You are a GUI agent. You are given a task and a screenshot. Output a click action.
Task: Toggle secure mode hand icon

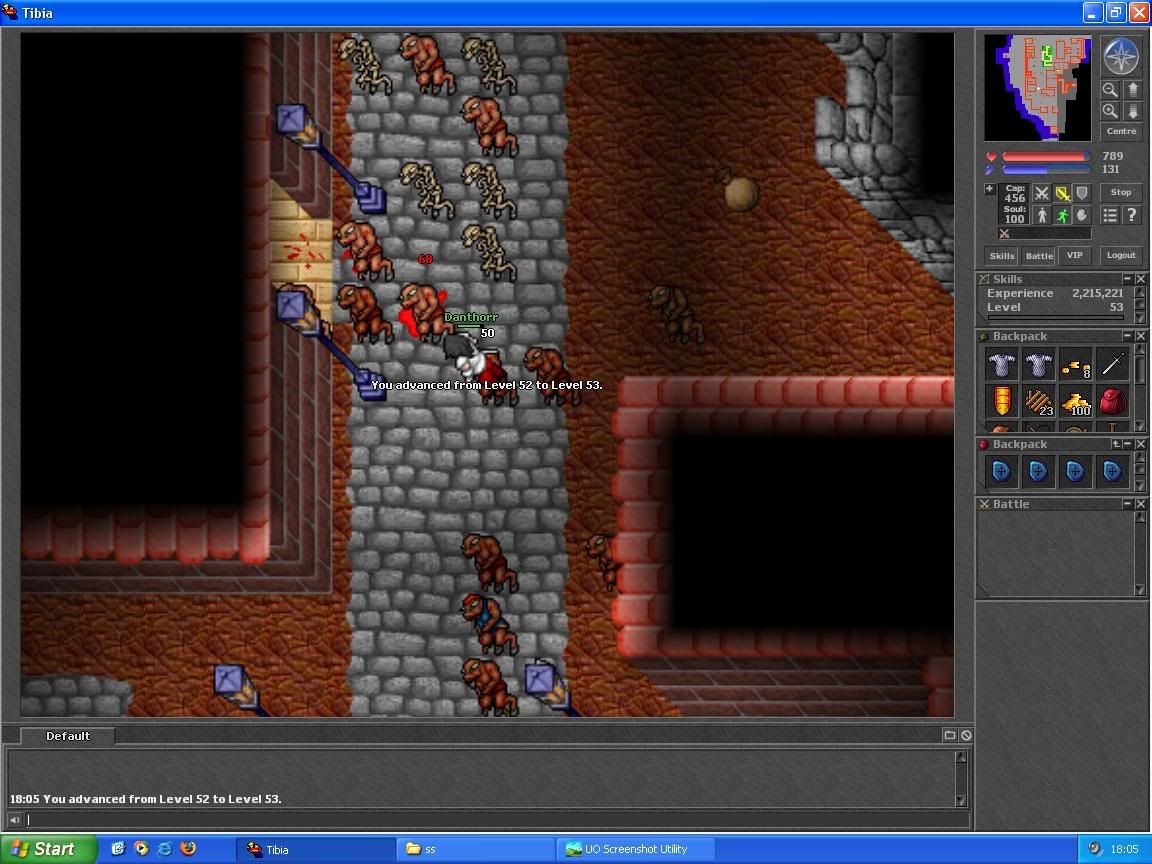1082,215
